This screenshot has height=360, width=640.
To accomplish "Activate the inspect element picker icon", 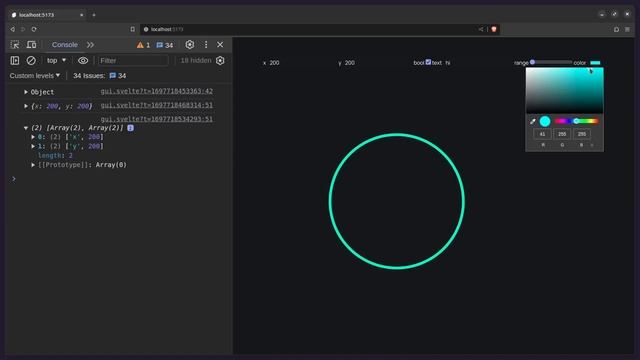I will click(15, 44).
